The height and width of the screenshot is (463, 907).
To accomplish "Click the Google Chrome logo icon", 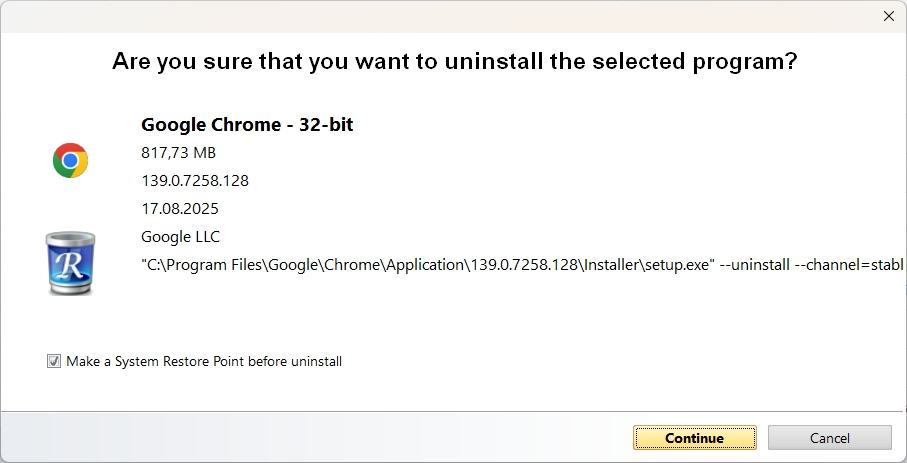I will (x=70, y=160).
